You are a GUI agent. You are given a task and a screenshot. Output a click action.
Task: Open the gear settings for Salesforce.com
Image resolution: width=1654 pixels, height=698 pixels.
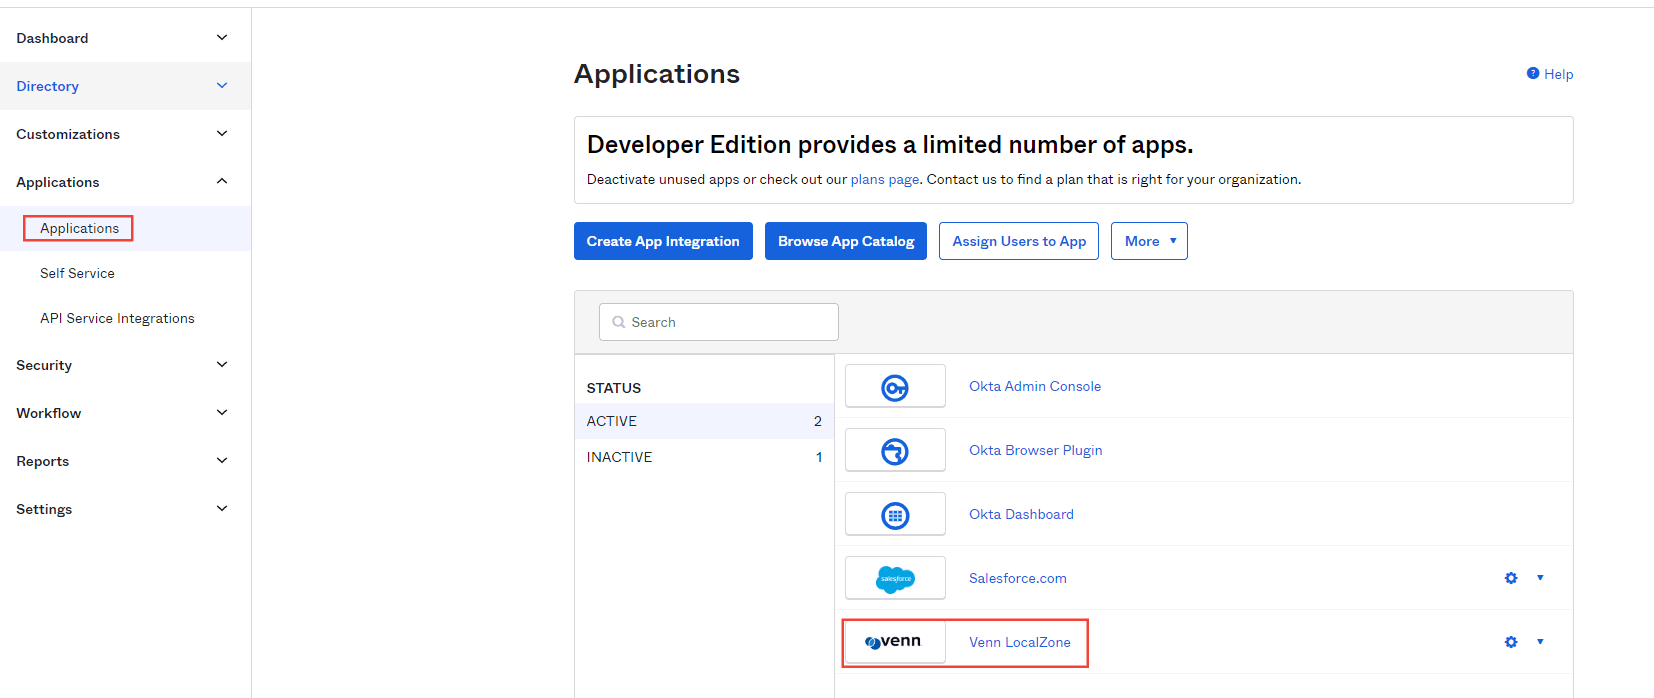coord(1511,578)
